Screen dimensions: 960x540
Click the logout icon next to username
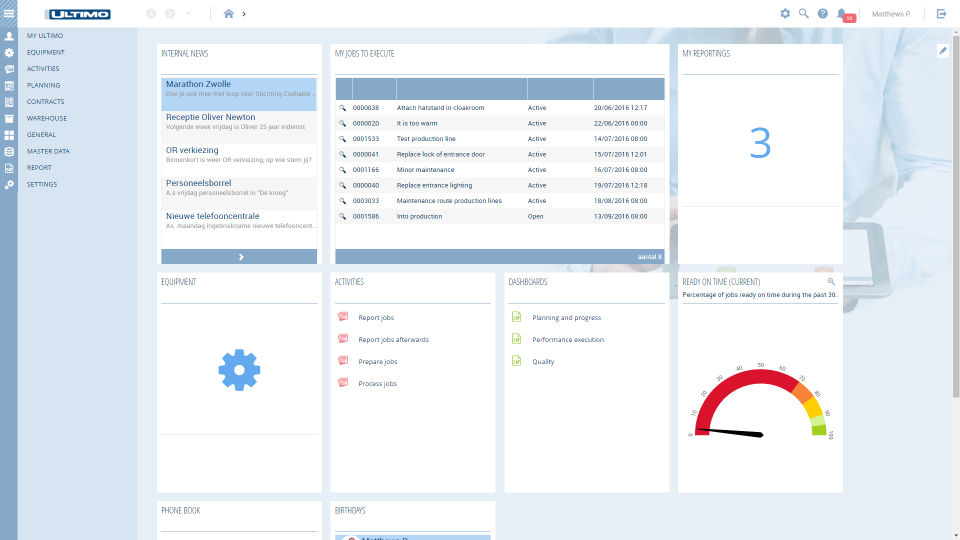[941, 14]
